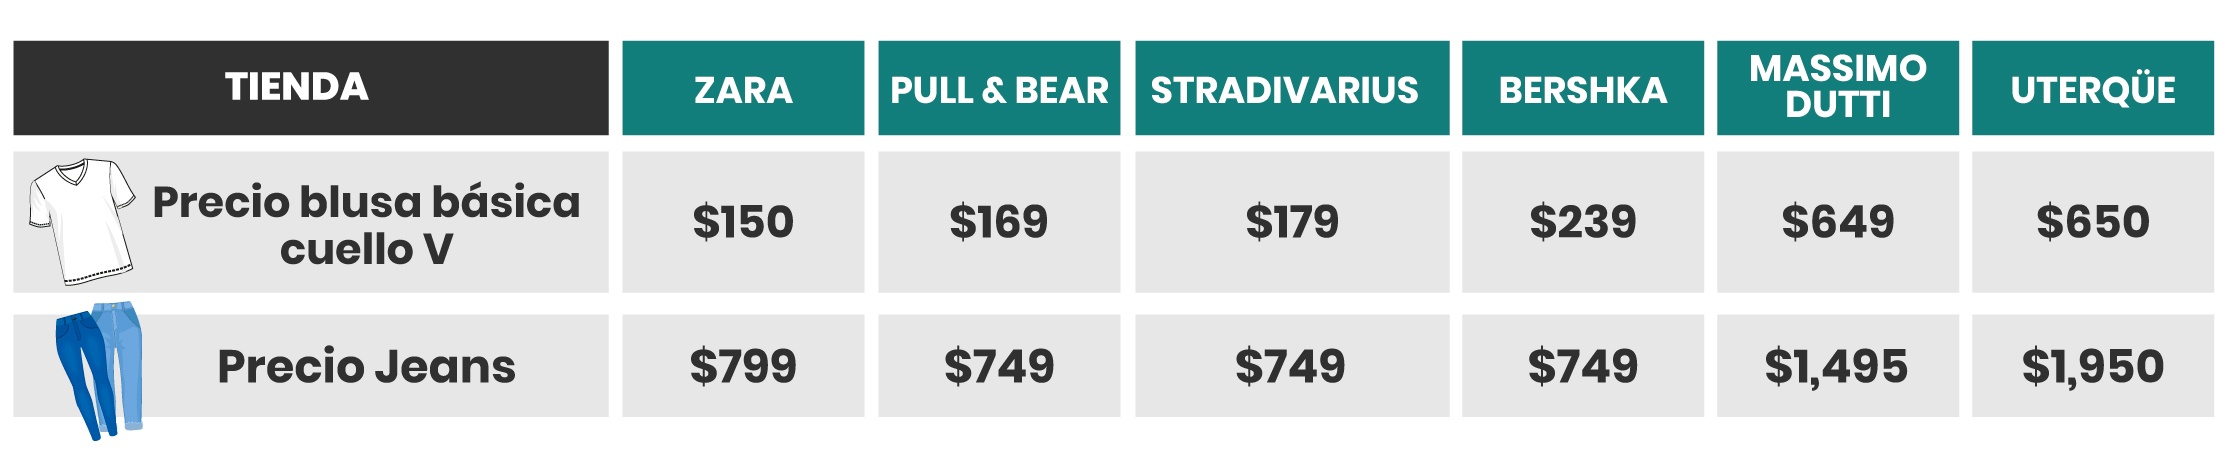Select the ZARA column header

coord(743,88)
